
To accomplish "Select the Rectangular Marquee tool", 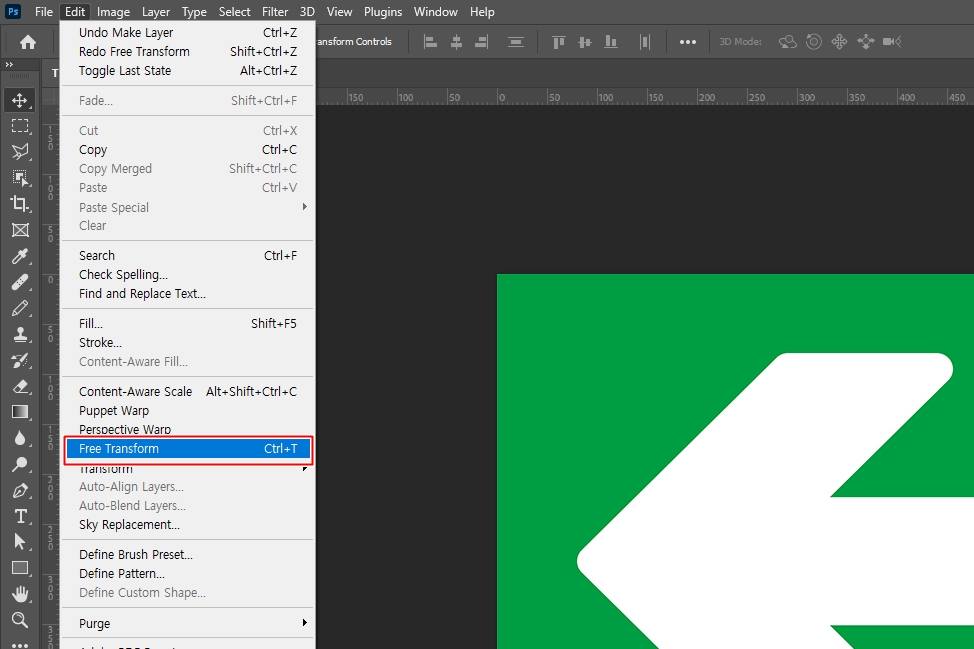I will point(20,126).
